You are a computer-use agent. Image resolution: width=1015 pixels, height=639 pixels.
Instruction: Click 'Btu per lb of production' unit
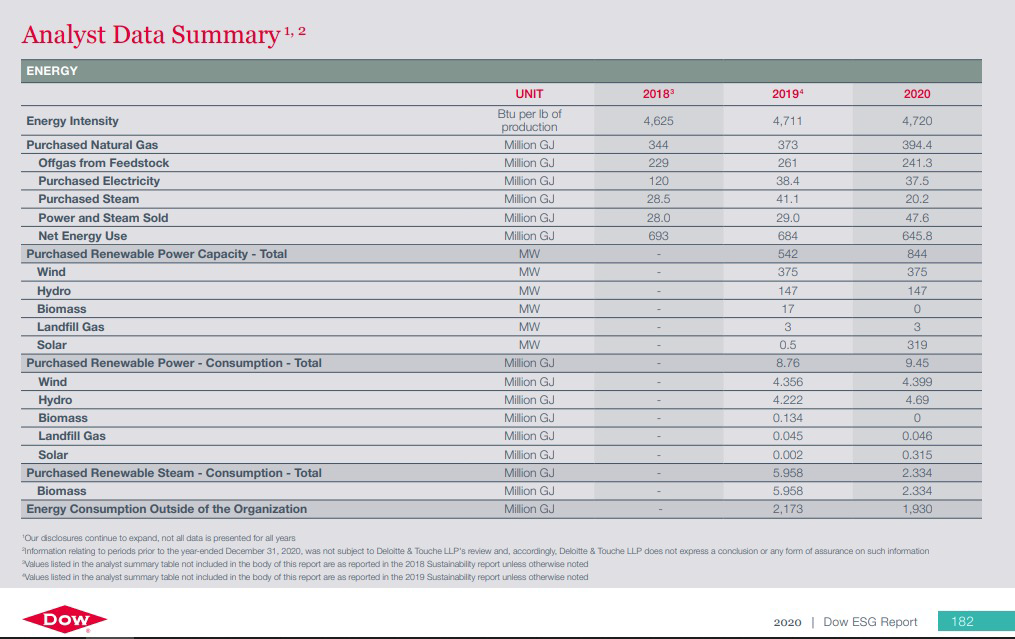tap(529, 120)
